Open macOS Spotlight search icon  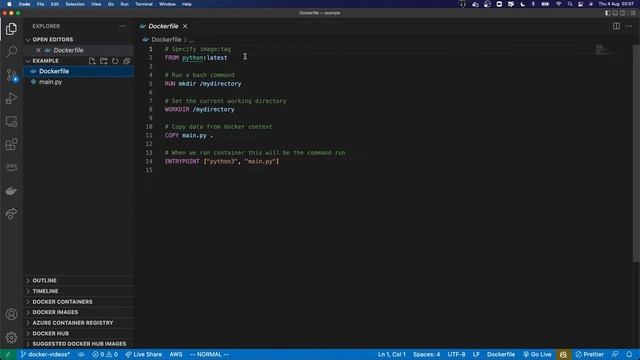click(x=569, y=4)
